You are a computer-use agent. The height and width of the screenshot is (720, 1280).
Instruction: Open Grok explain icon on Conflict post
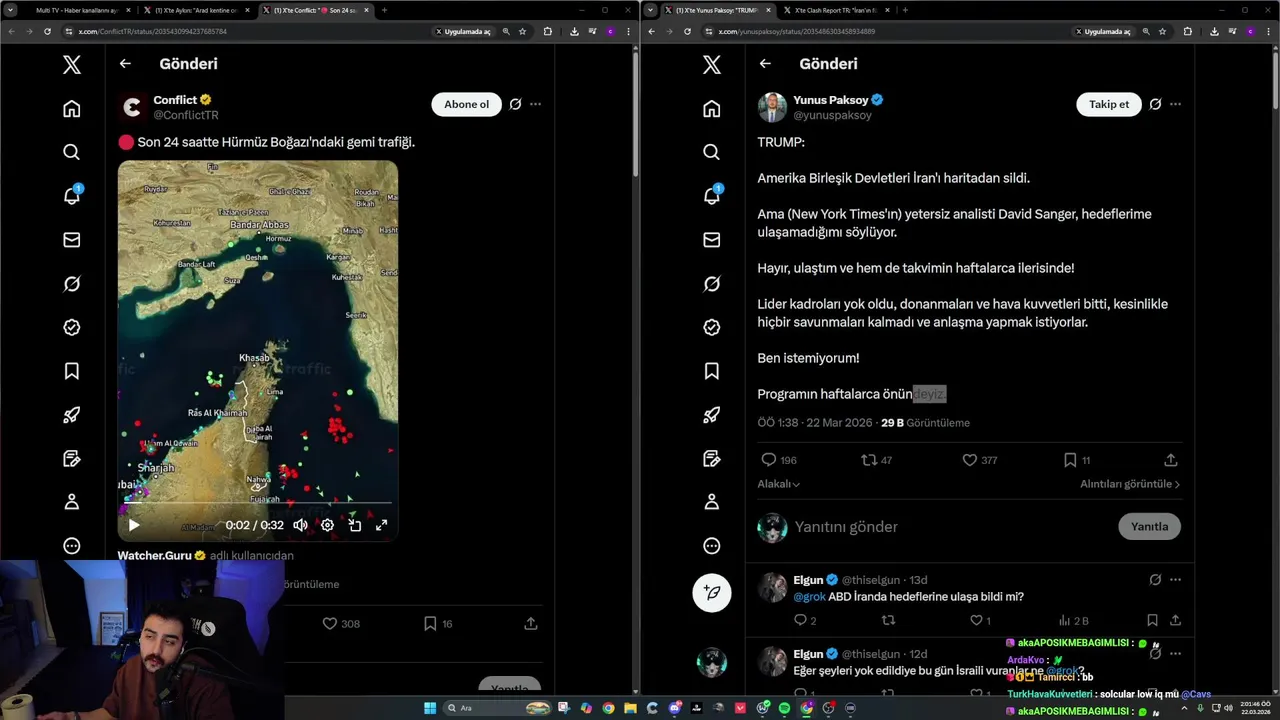tap(515, 104)
